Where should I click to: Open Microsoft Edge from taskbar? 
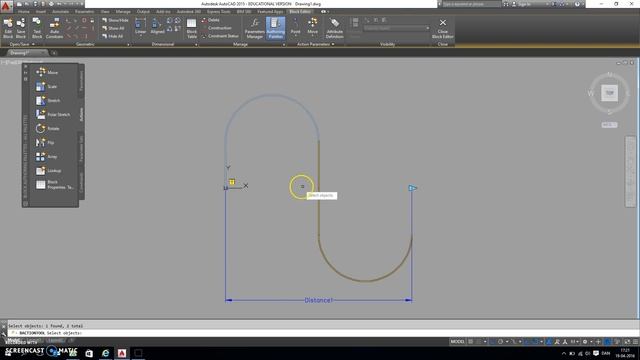click(105, 353)
